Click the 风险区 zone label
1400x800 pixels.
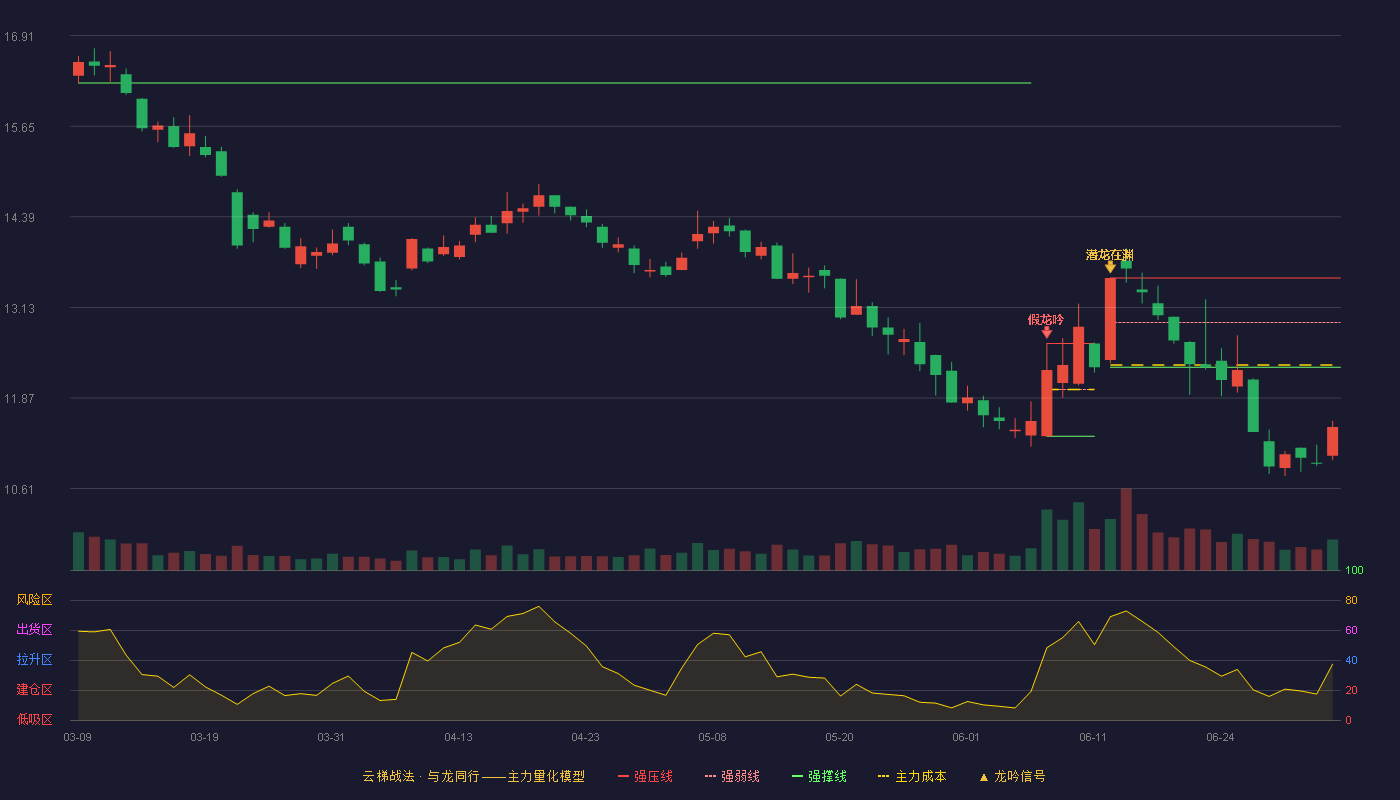(34, 600)
